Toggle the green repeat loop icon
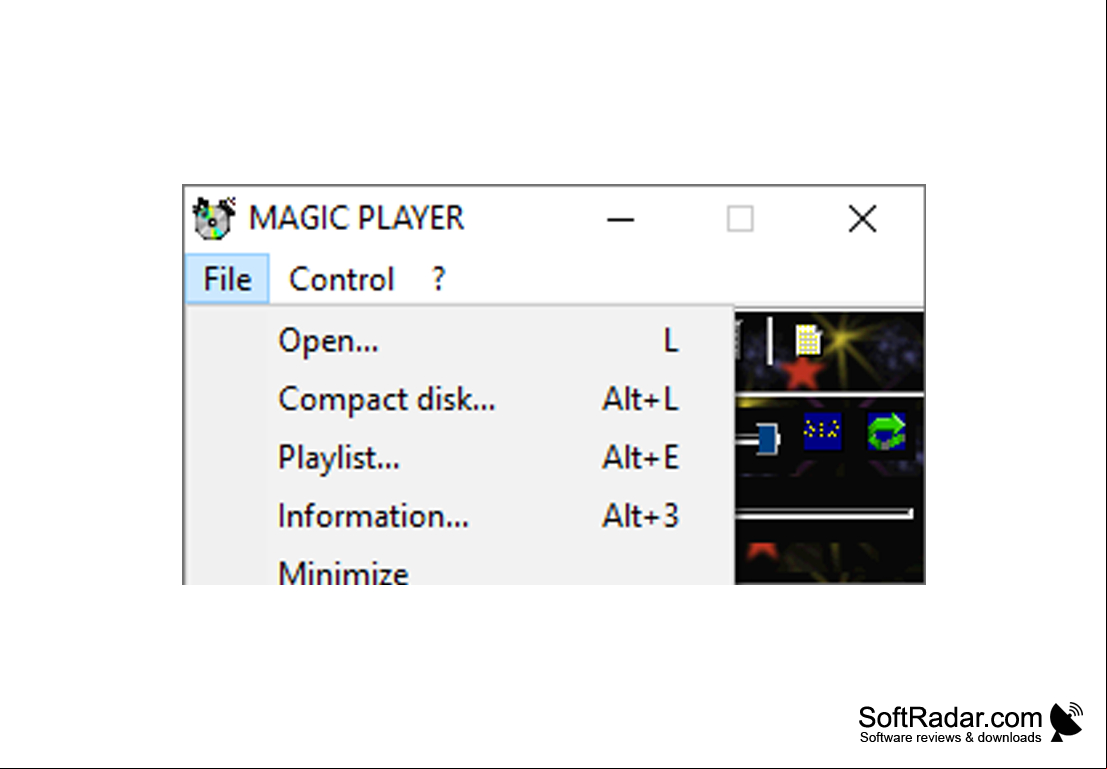This screenshot has width=1107, height=769. (x=886, y=431)
